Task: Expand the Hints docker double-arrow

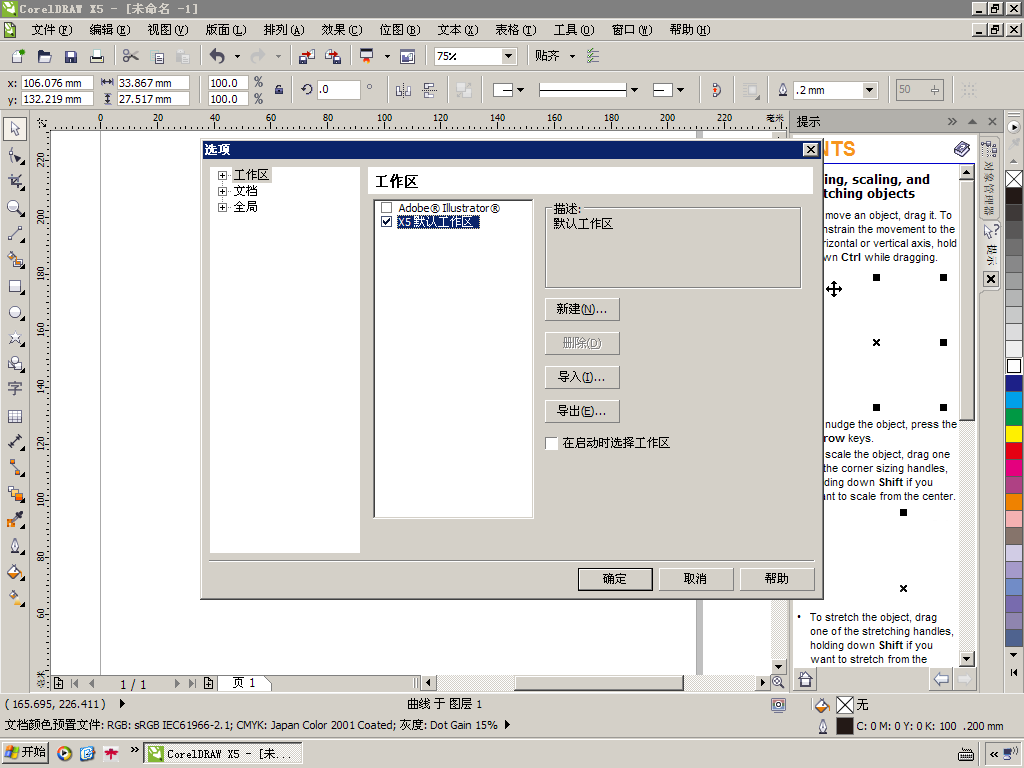Action: pos(952,121)
